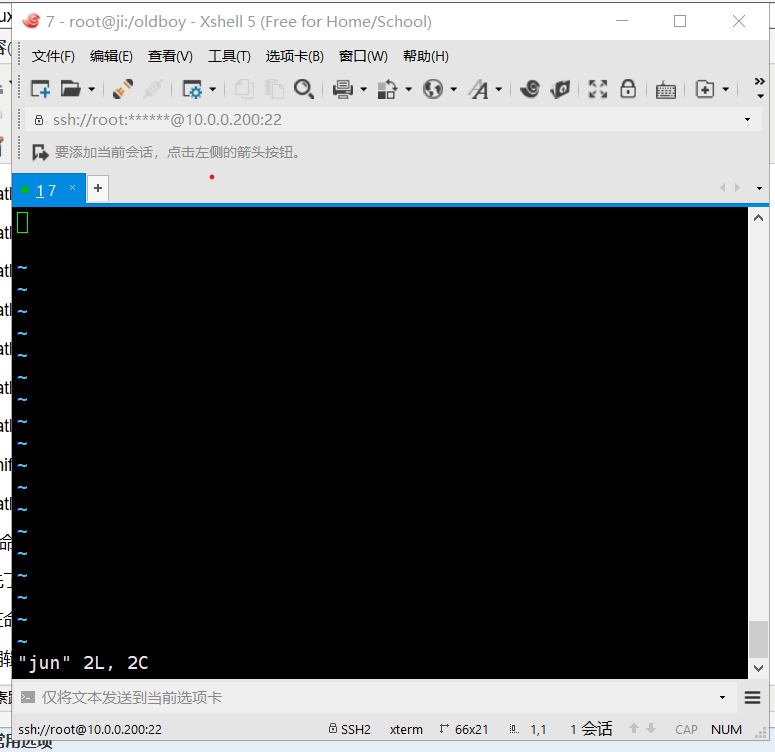Click the status bar upload arrow

[x=634, y=728]
